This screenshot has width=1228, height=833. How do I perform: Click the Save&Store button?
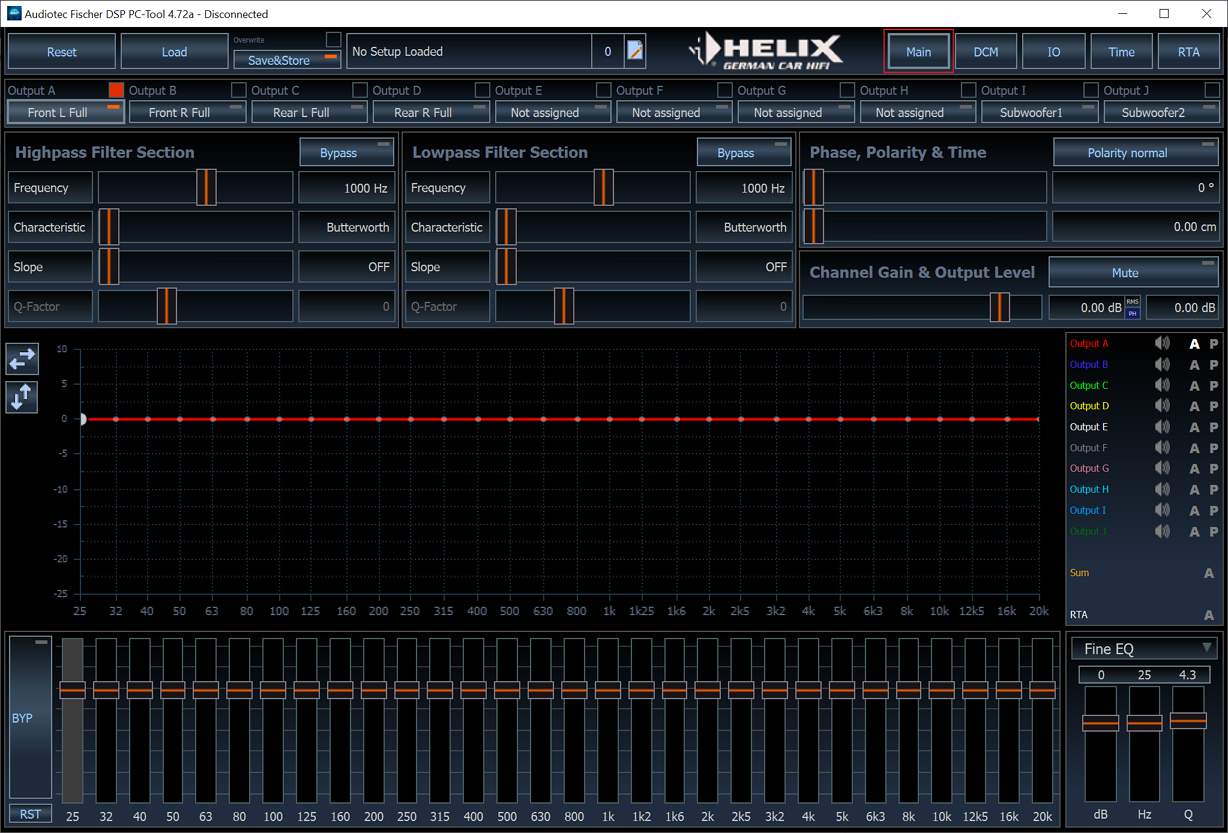click(287, 60)
